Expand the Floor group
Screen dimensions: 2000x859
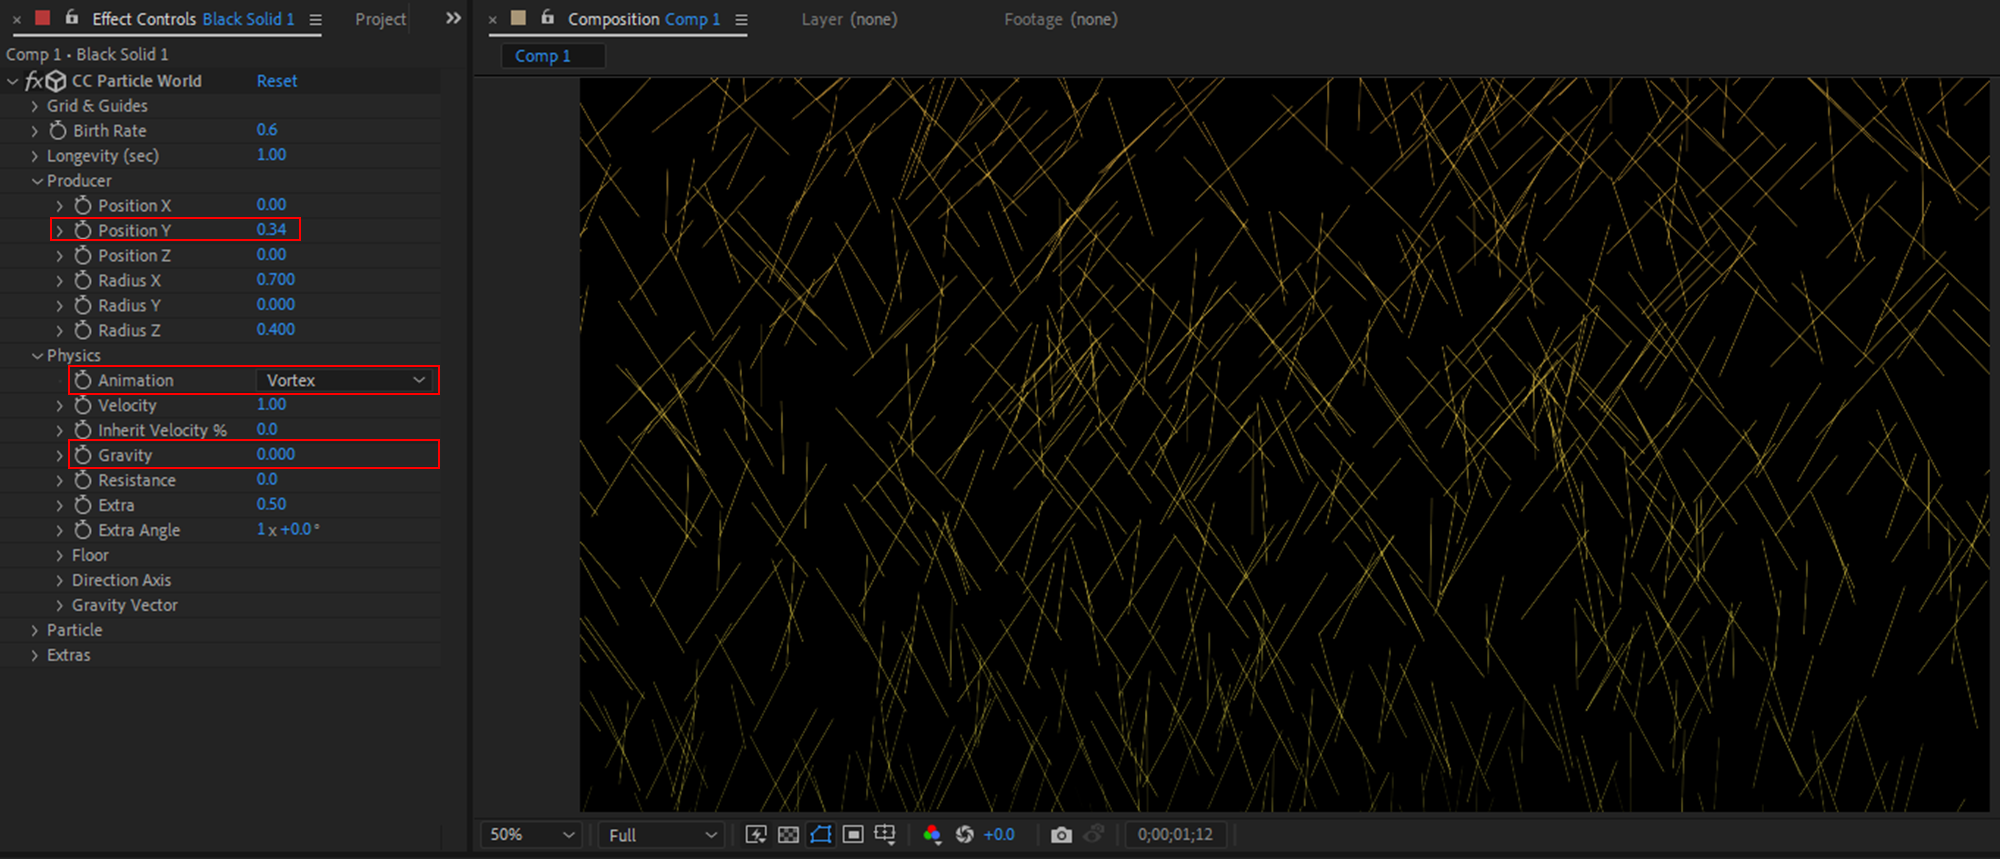[x=60, y=556]
